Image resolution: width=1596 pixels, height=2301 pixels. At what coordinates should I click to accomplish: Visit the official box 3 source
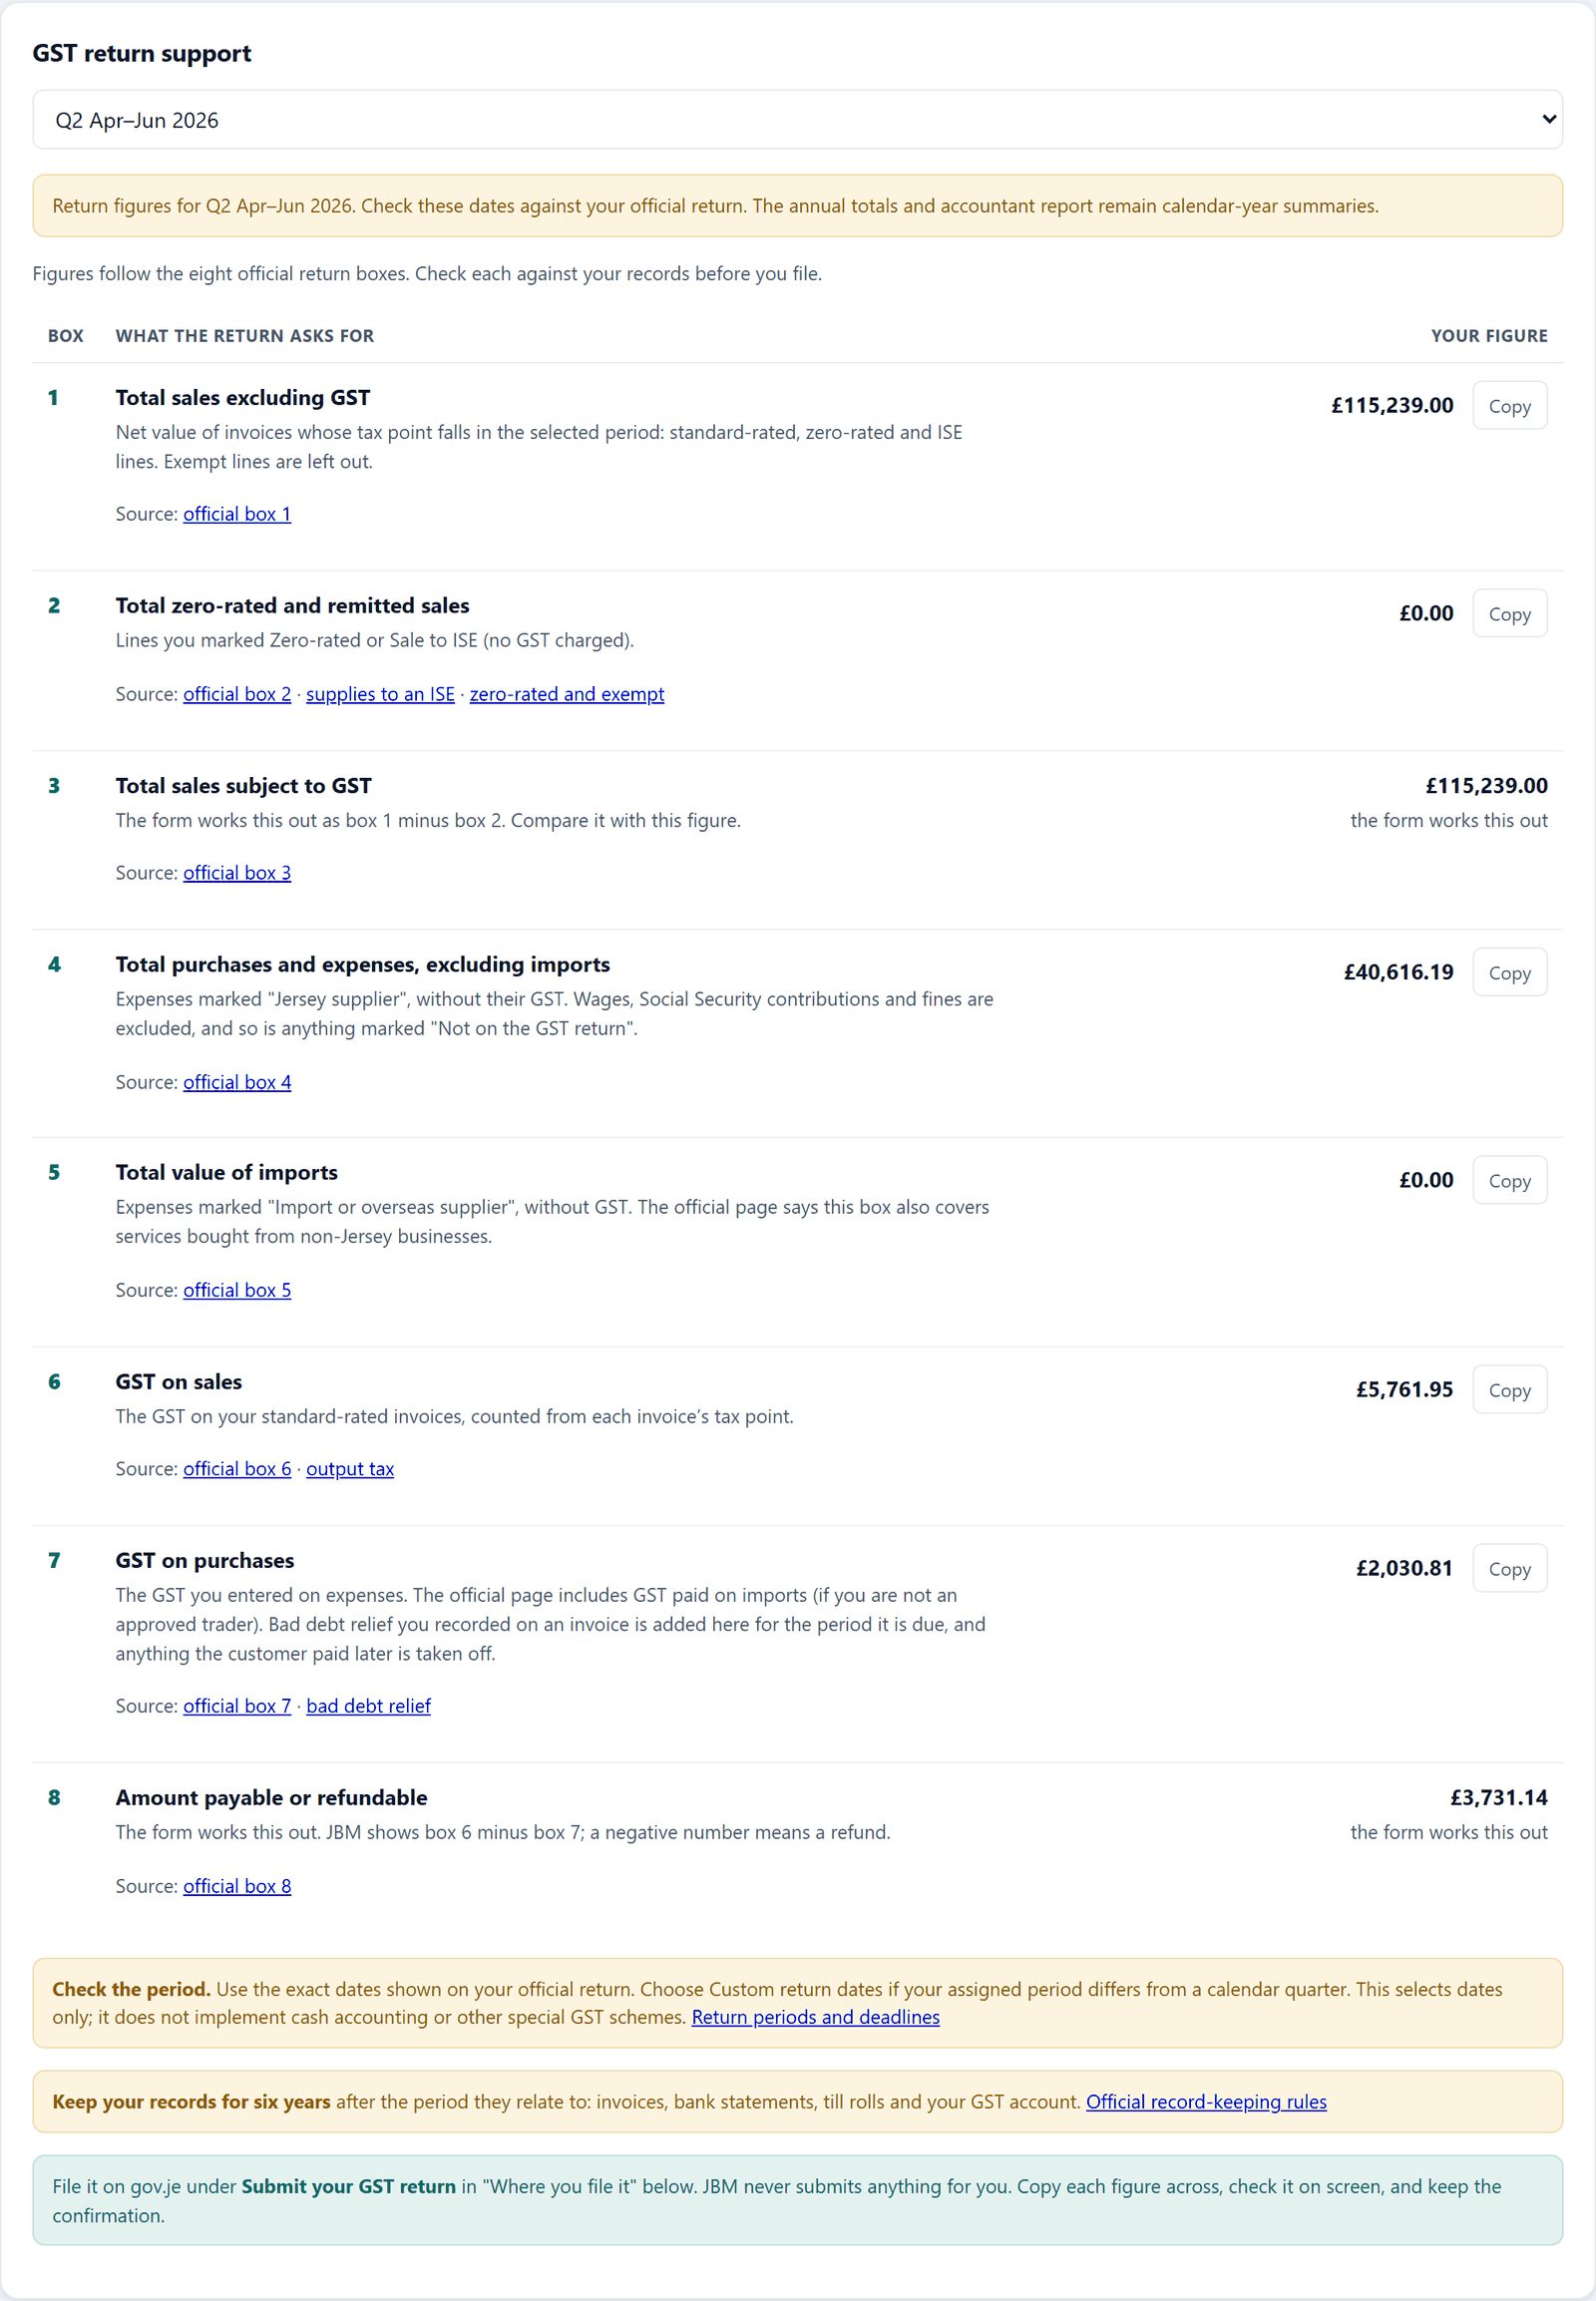pyautogui.click(x=237, y=873)
